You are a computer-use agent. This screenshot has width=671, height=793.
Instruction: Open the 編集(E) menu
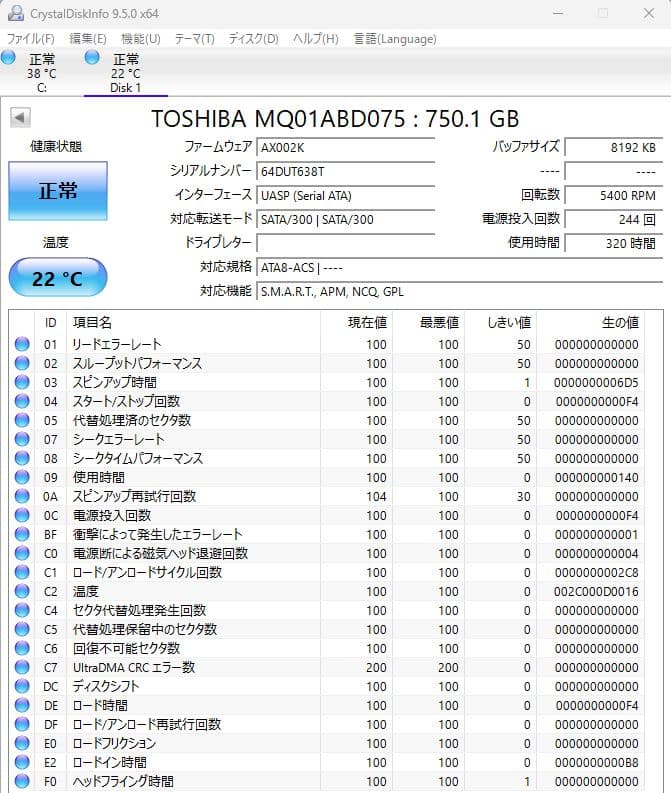[x=87, y=39]
